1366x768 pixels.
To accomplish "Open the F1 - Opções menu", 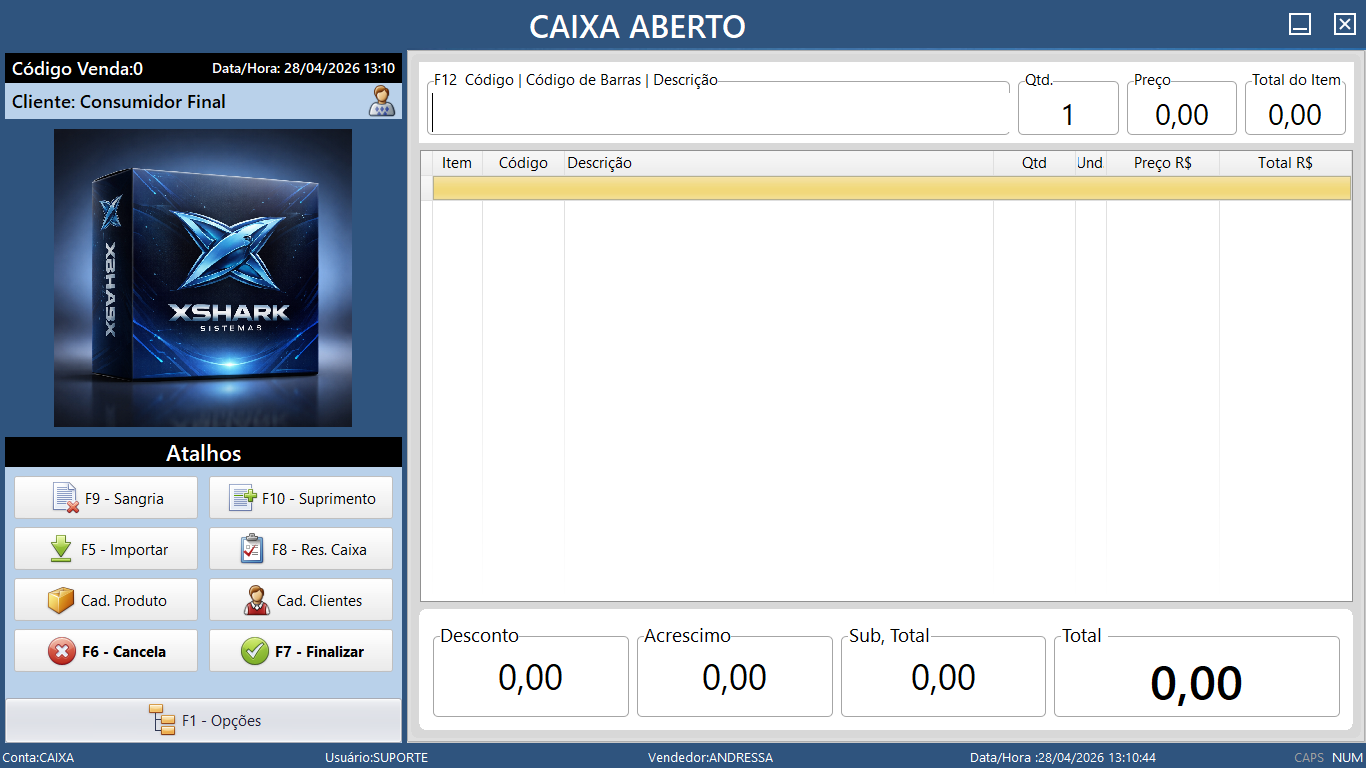I will [x=204, y=720].
